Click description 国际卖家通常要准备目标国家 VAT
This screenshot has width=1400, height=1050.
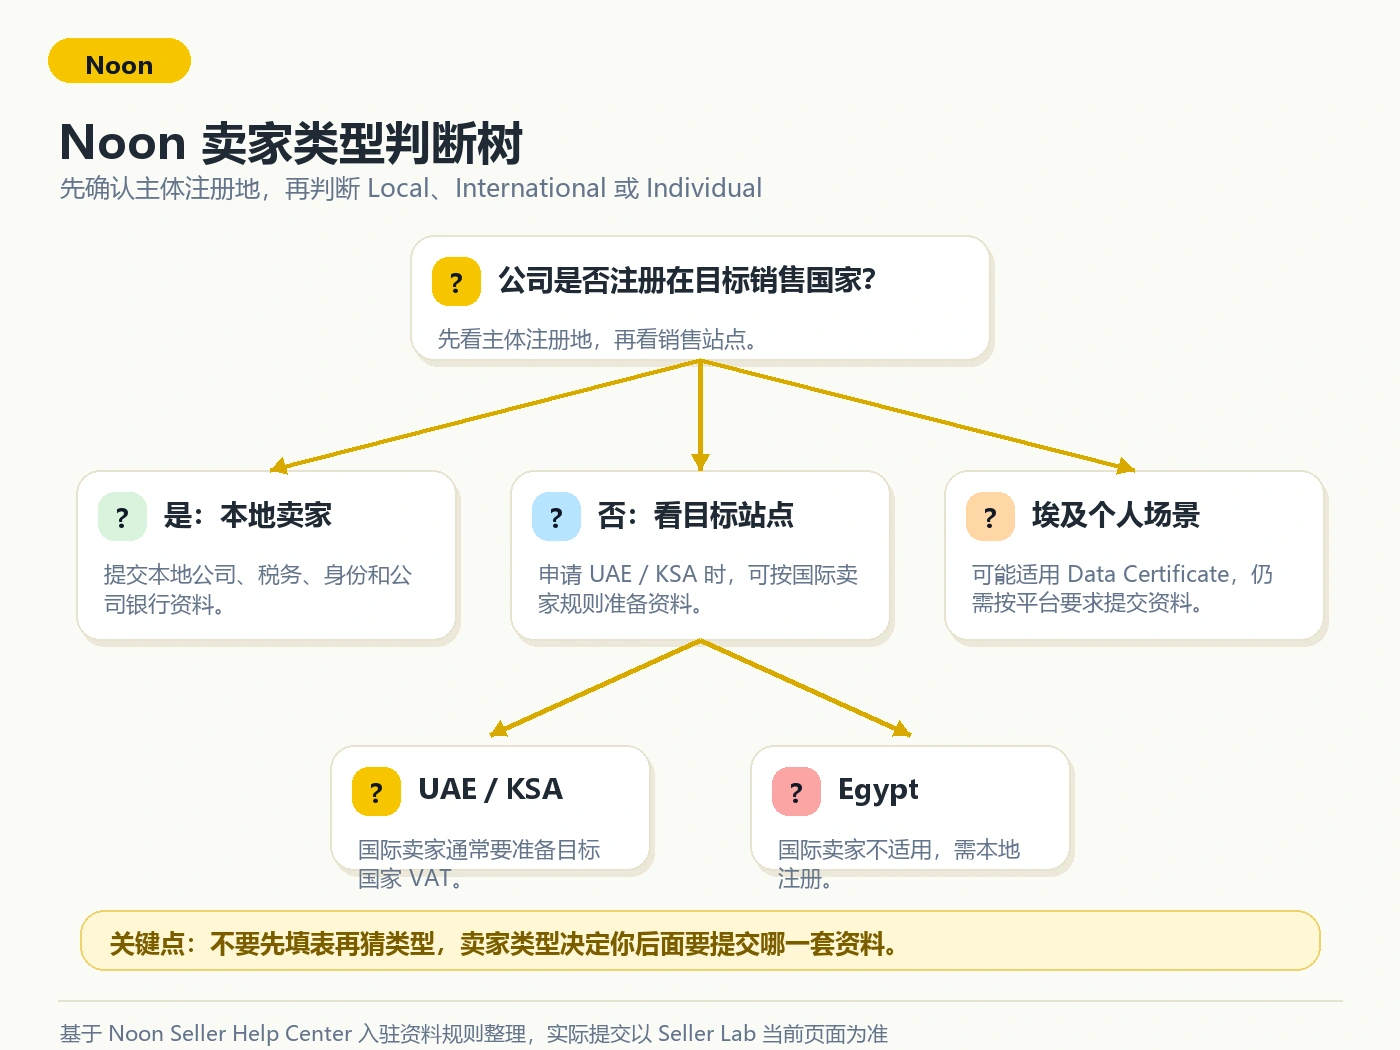[479, 864]
